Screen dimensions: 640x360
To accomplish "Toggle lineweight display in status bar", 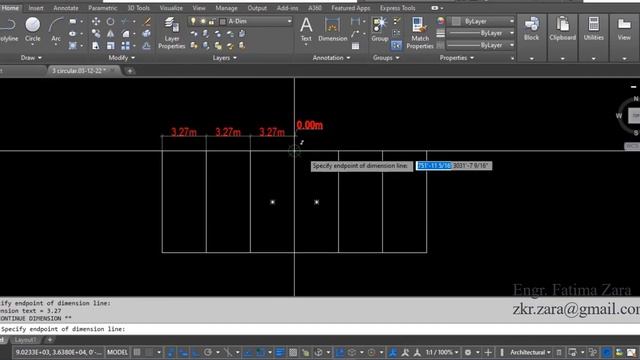I will tap(280, 352).
